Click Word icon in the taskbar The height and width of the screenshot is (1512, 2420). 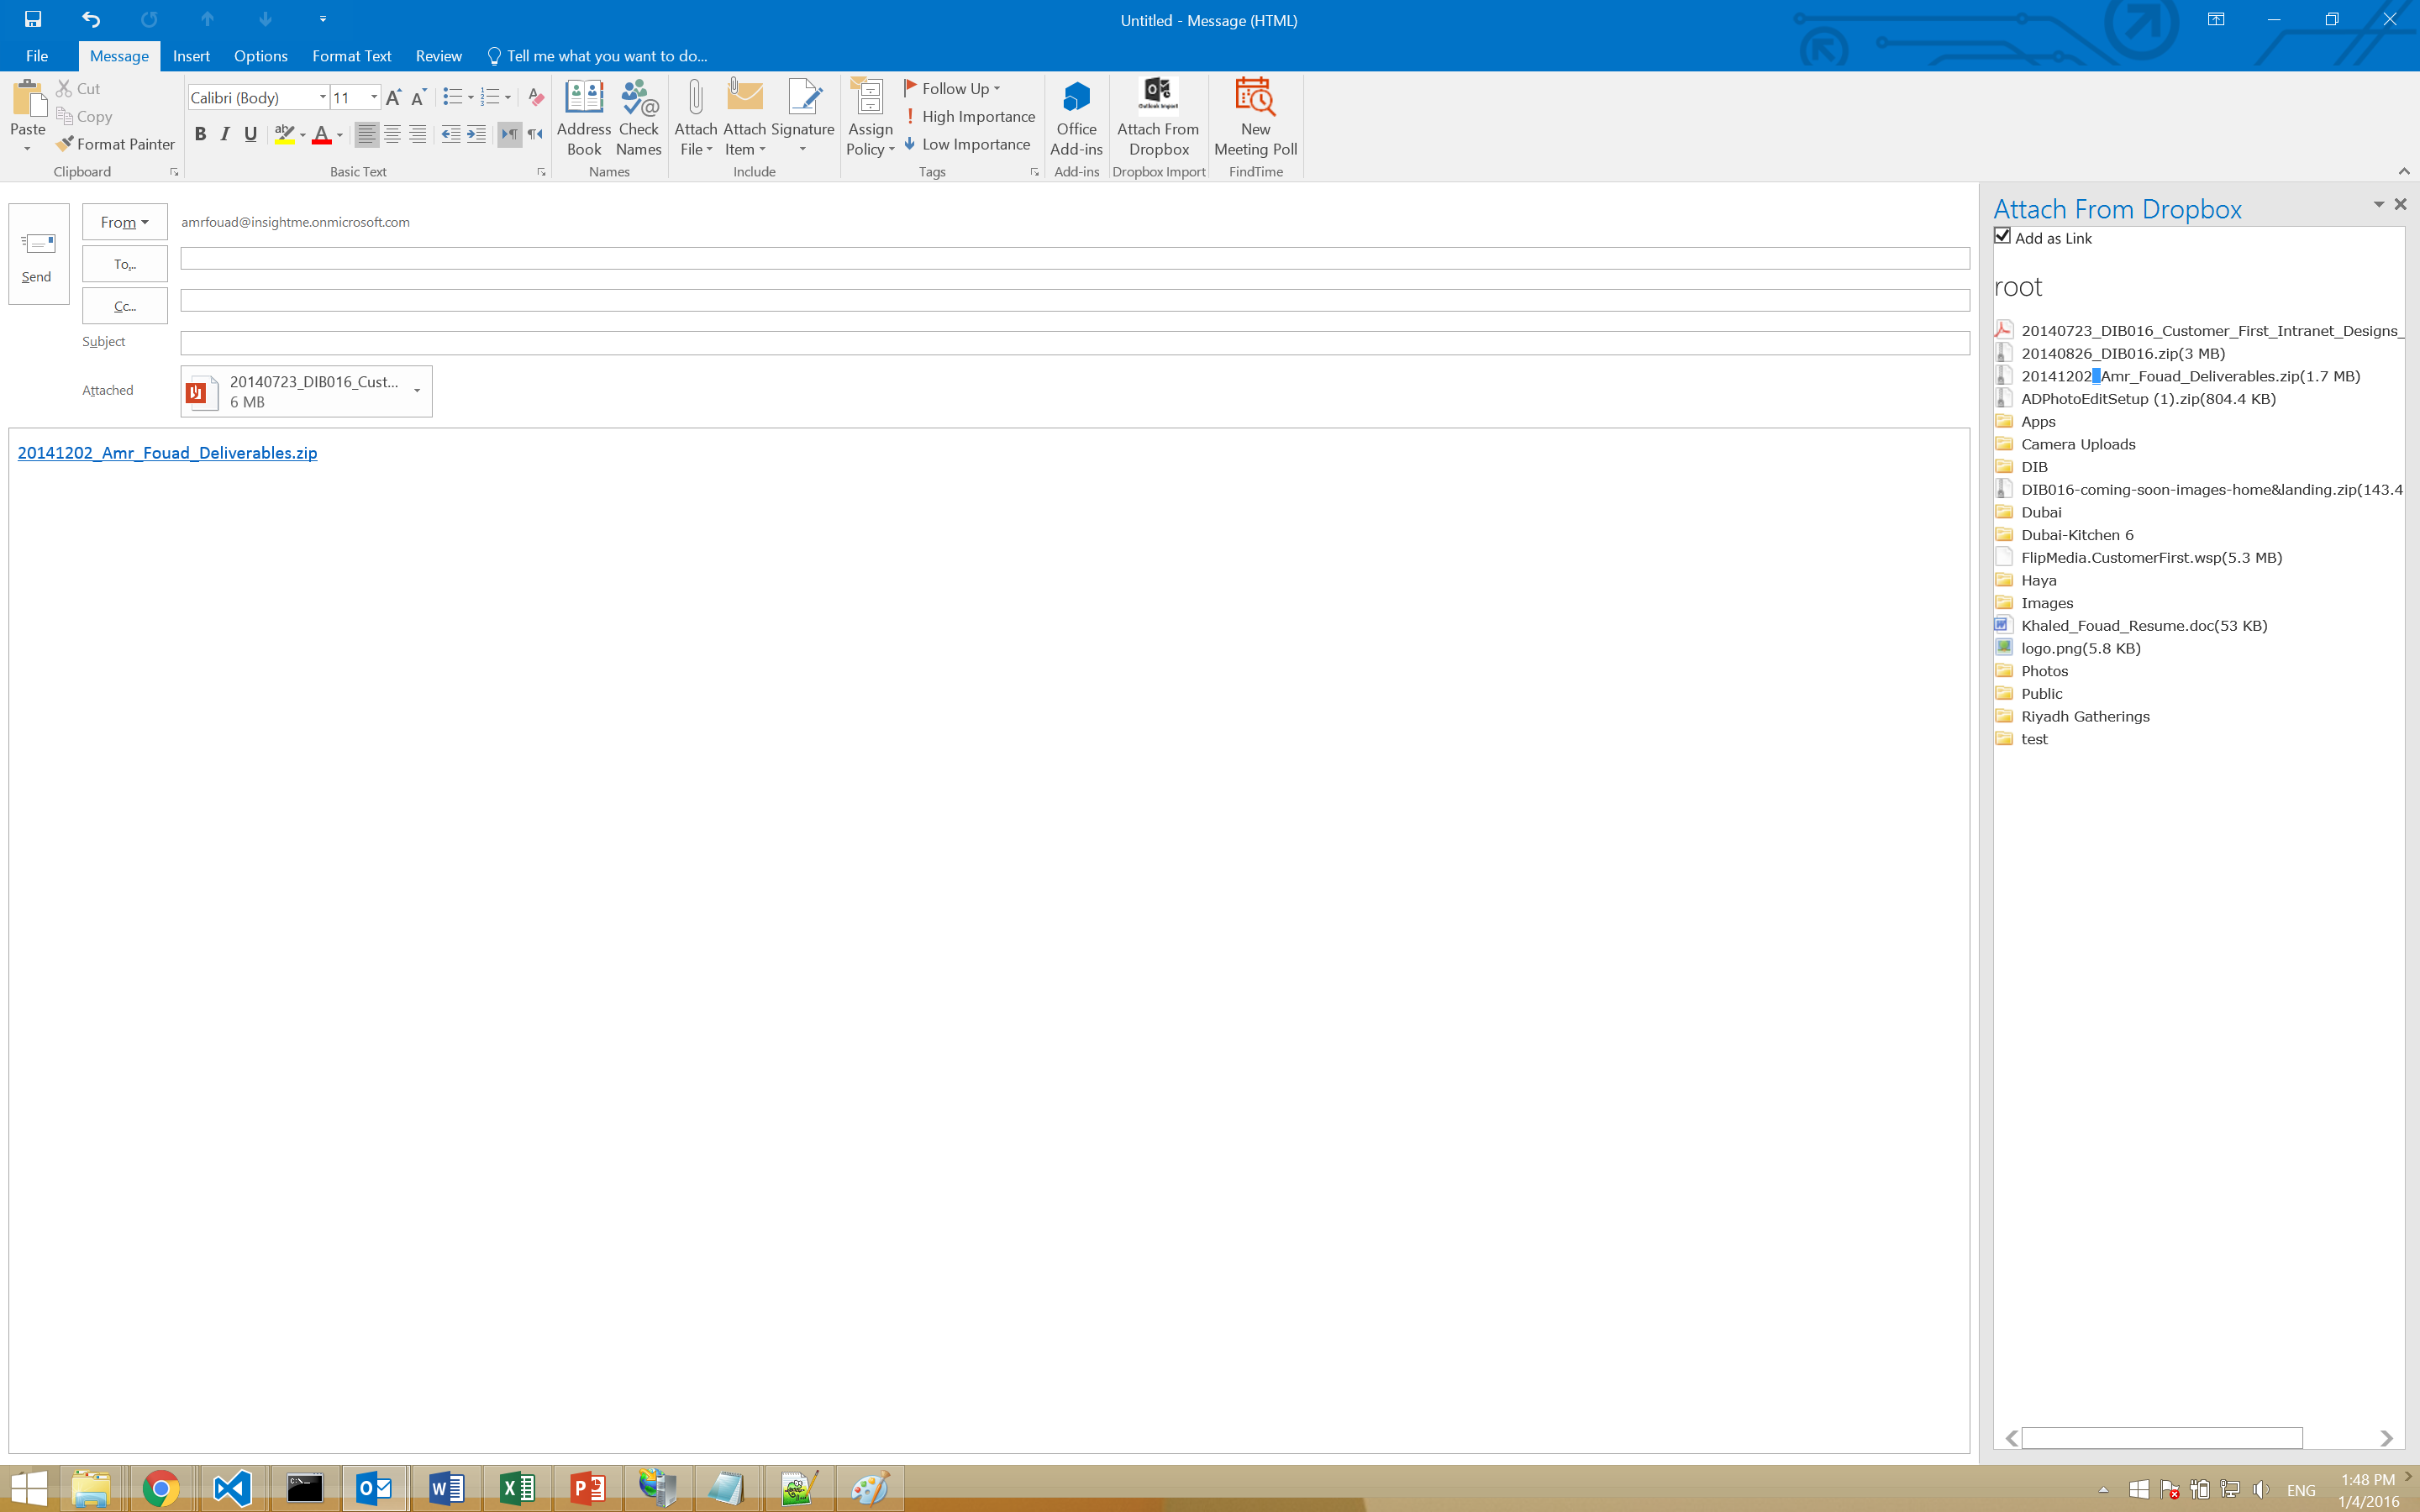pyautogui.click(x=446, y=1489)
